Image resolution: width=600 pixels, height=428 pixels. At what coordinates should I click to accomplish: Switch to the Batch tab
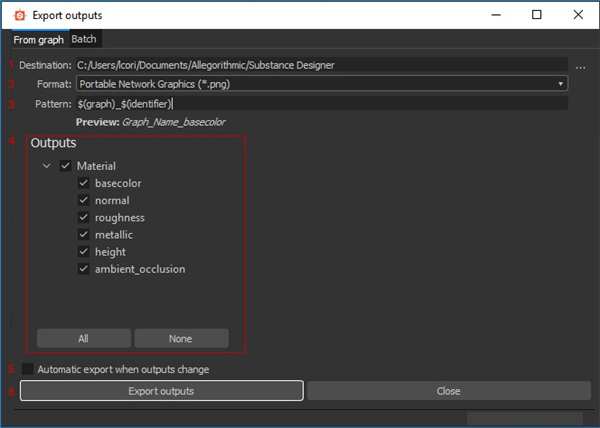pos(83,40)
